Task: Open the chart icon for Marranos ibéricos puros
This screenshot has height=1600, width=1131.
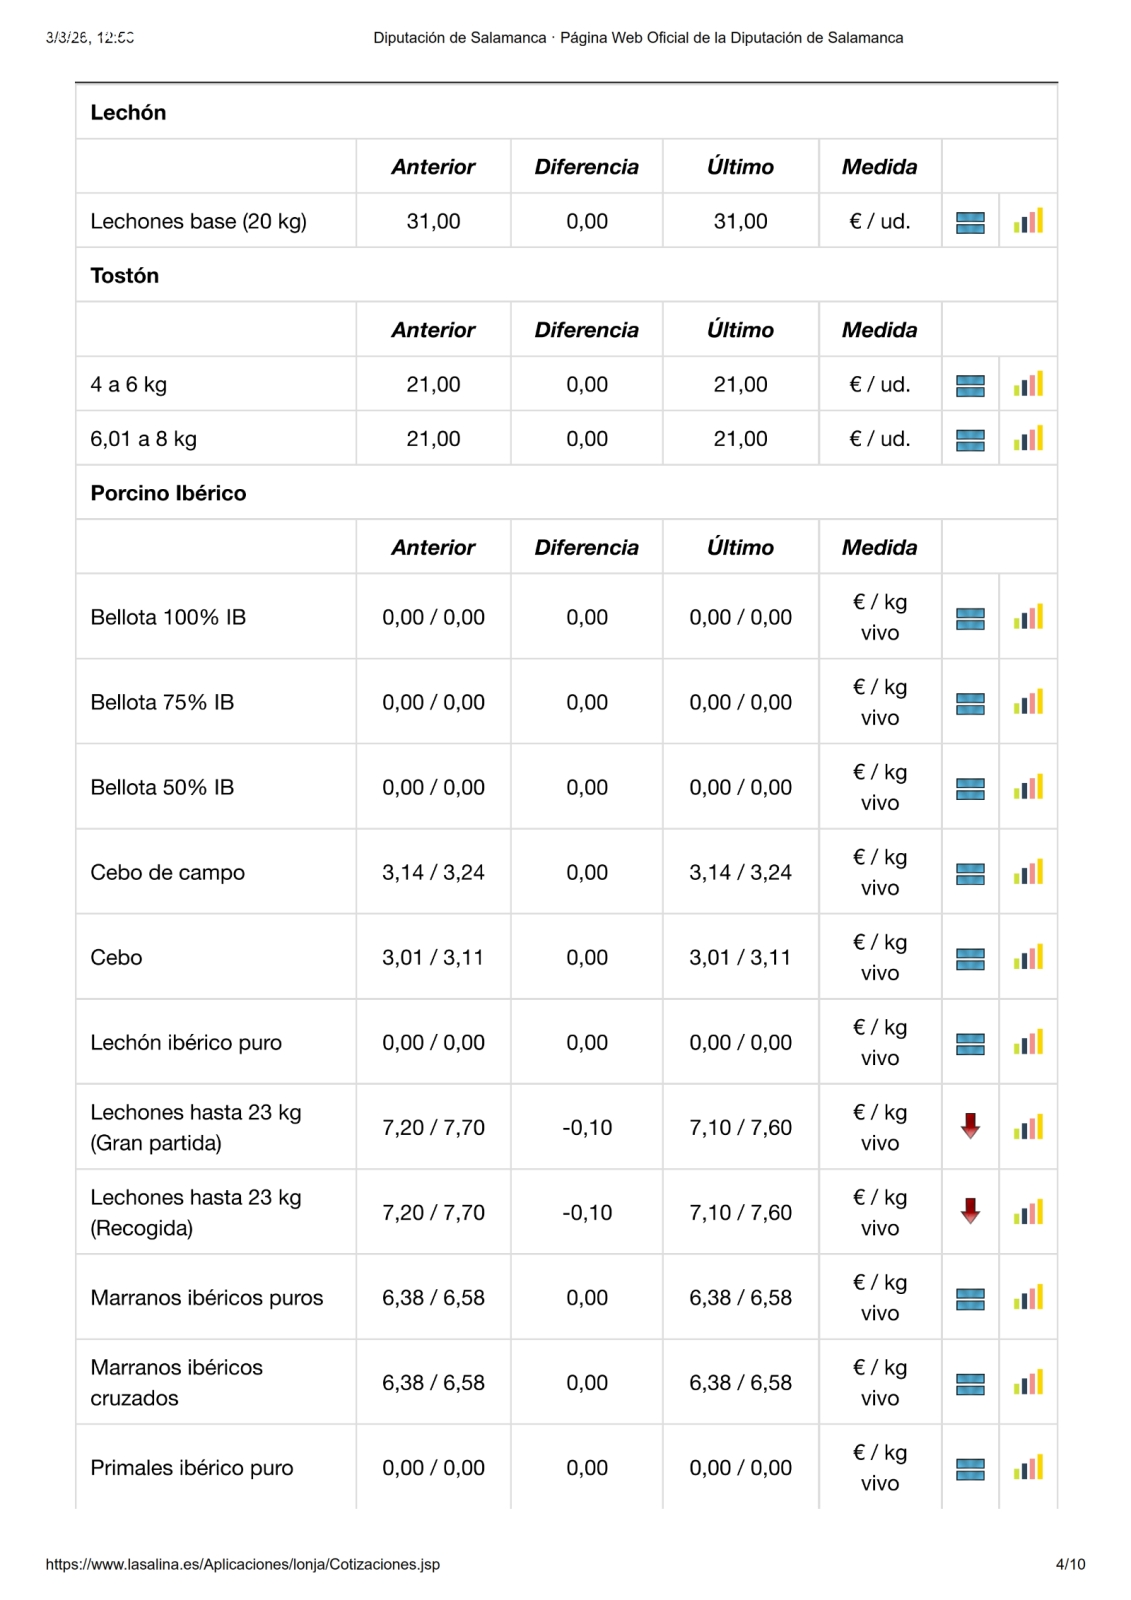Action: (1028, 1297)
